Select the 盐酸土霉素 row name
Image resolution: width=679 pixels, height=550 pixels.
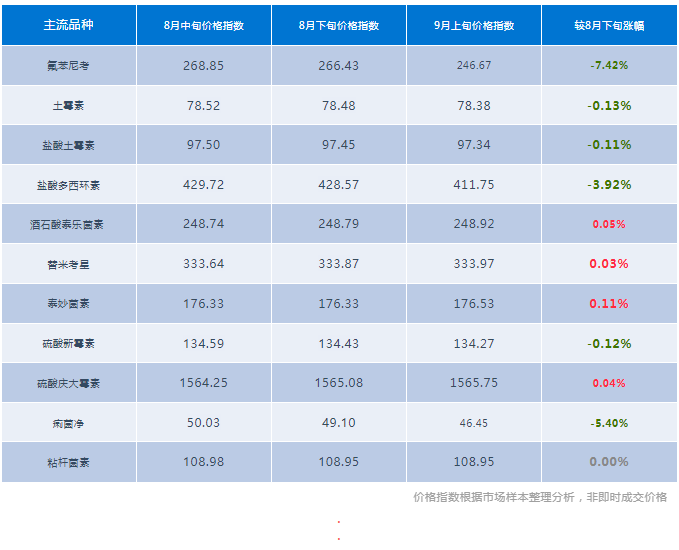(68, 145)
